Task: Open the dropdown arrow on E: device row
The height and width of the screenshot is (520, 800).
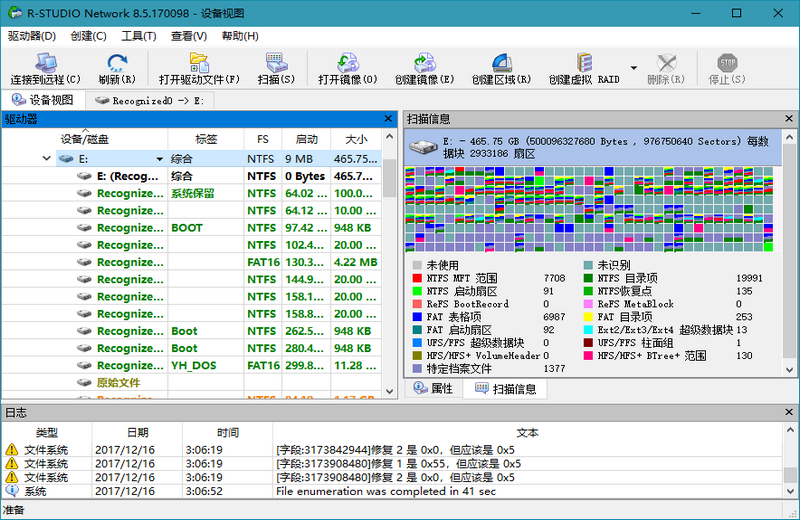Action: [x=159, y=159]
